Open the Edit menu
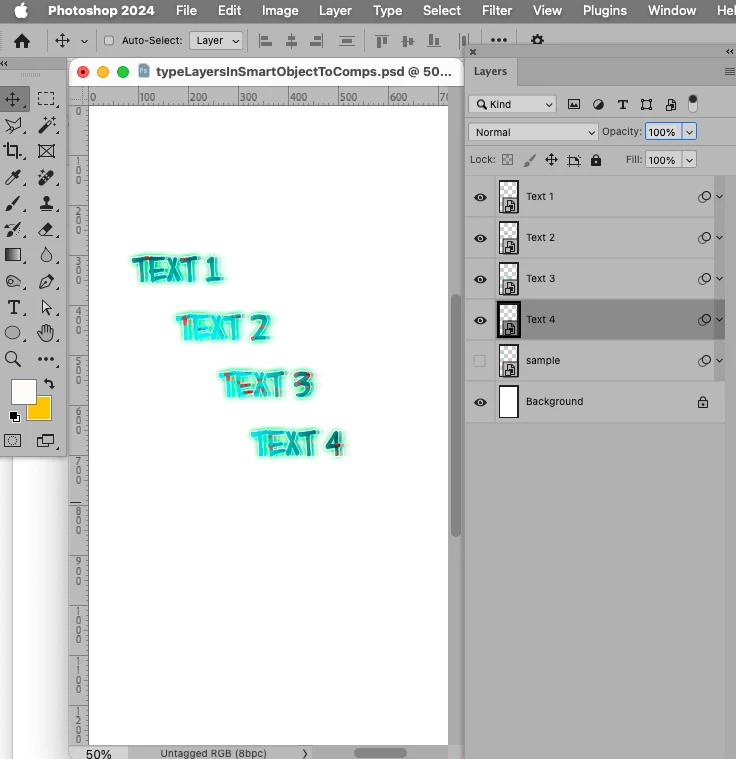736x759 pixels. coord(230,11)
